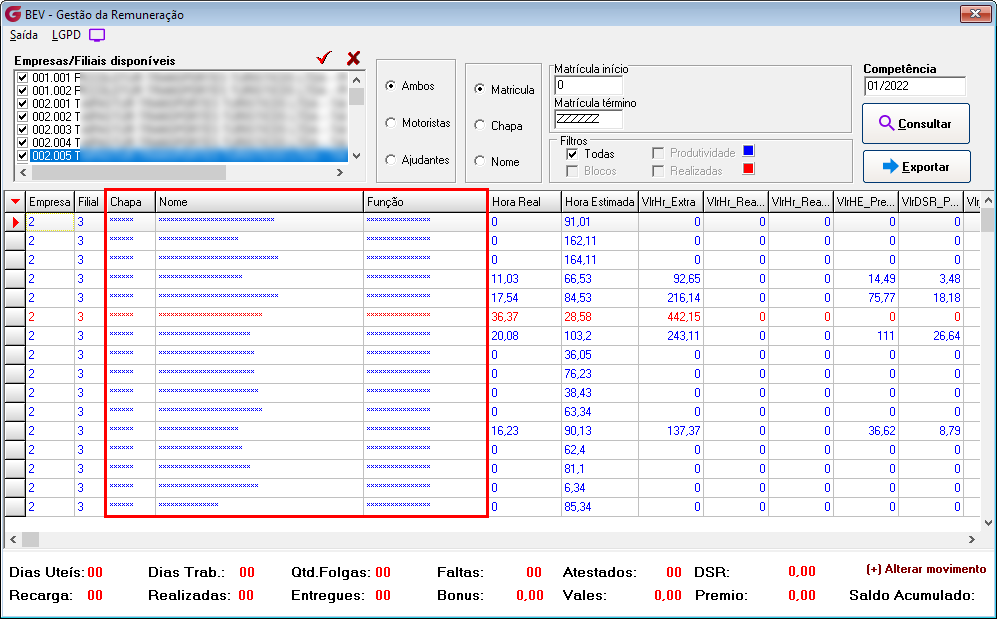Click the red check mark select-all icon
Screen dimensions: 997x619
[324, 58]
